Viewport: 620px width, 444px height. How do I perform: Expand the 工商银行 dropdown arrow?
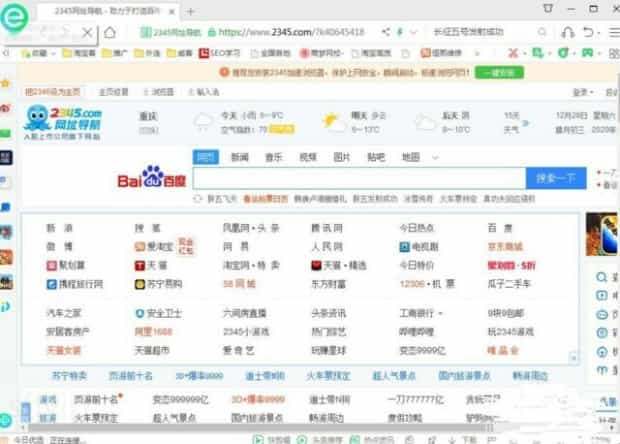point(440,314)
